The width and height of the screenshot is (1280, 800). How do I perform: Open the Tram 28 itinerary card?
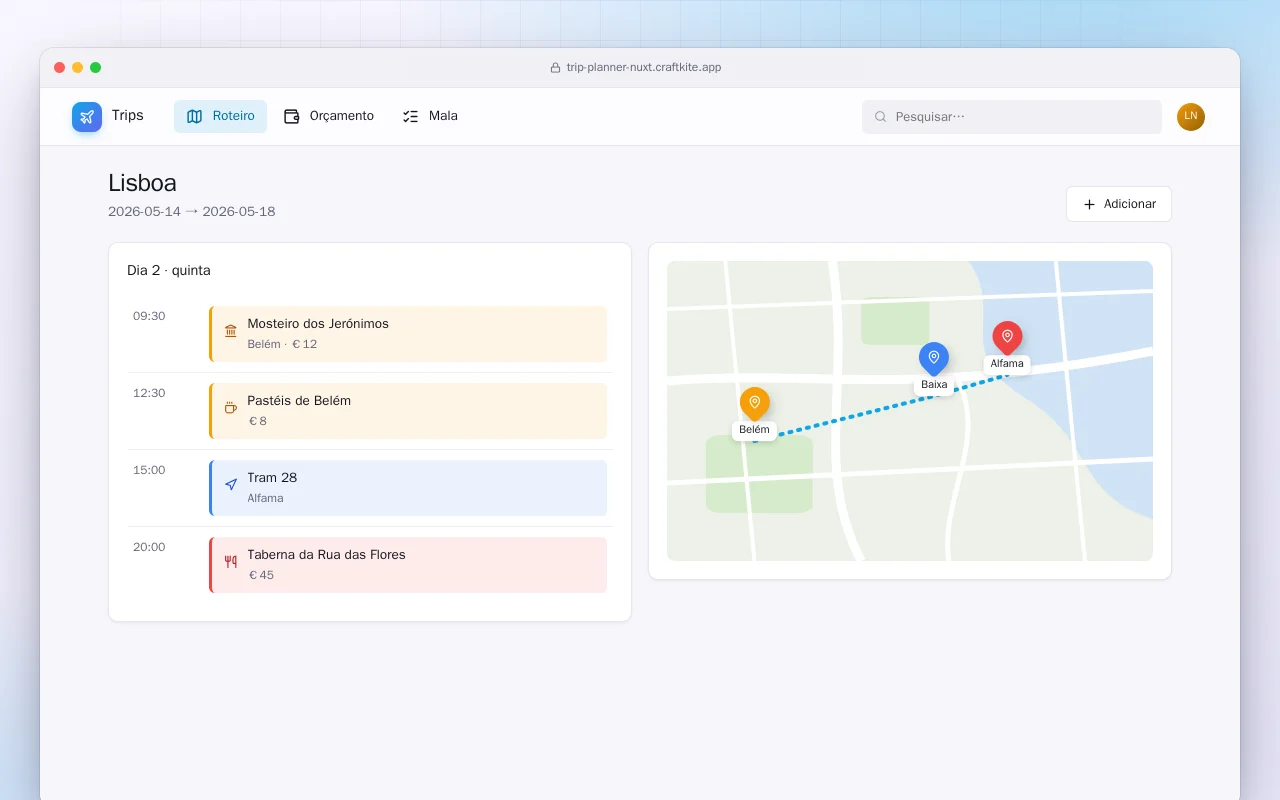408,488
